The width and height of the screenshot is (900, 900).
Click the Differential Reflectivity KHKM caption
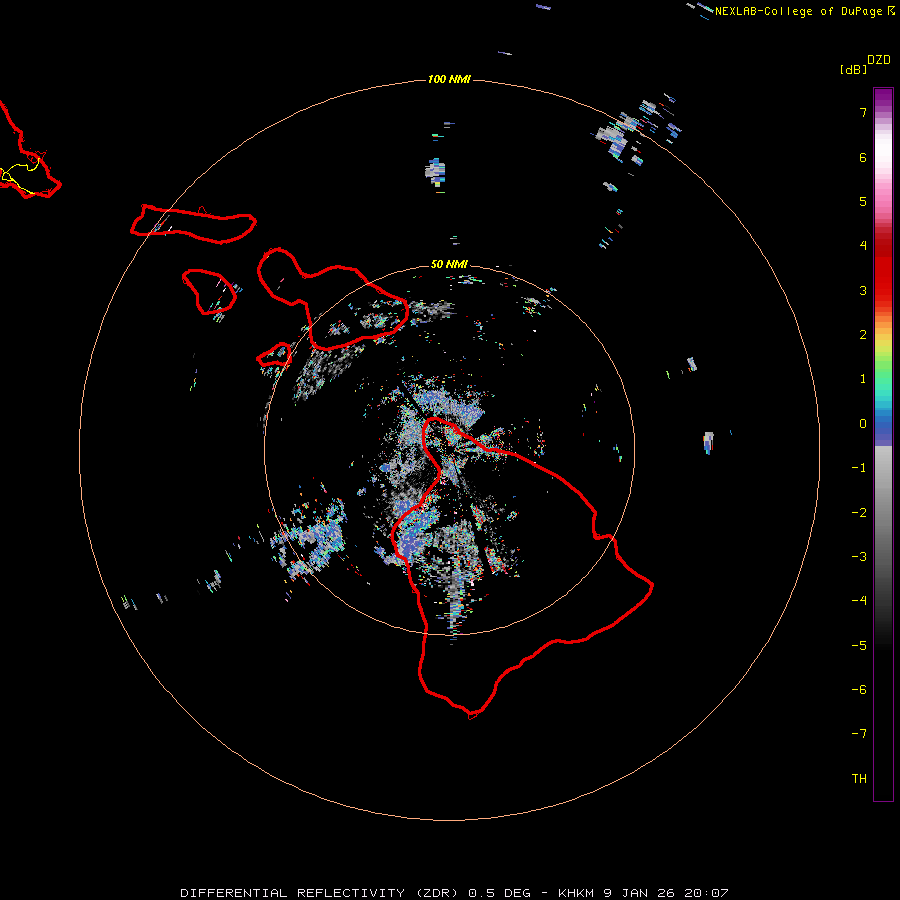point(454,893)
